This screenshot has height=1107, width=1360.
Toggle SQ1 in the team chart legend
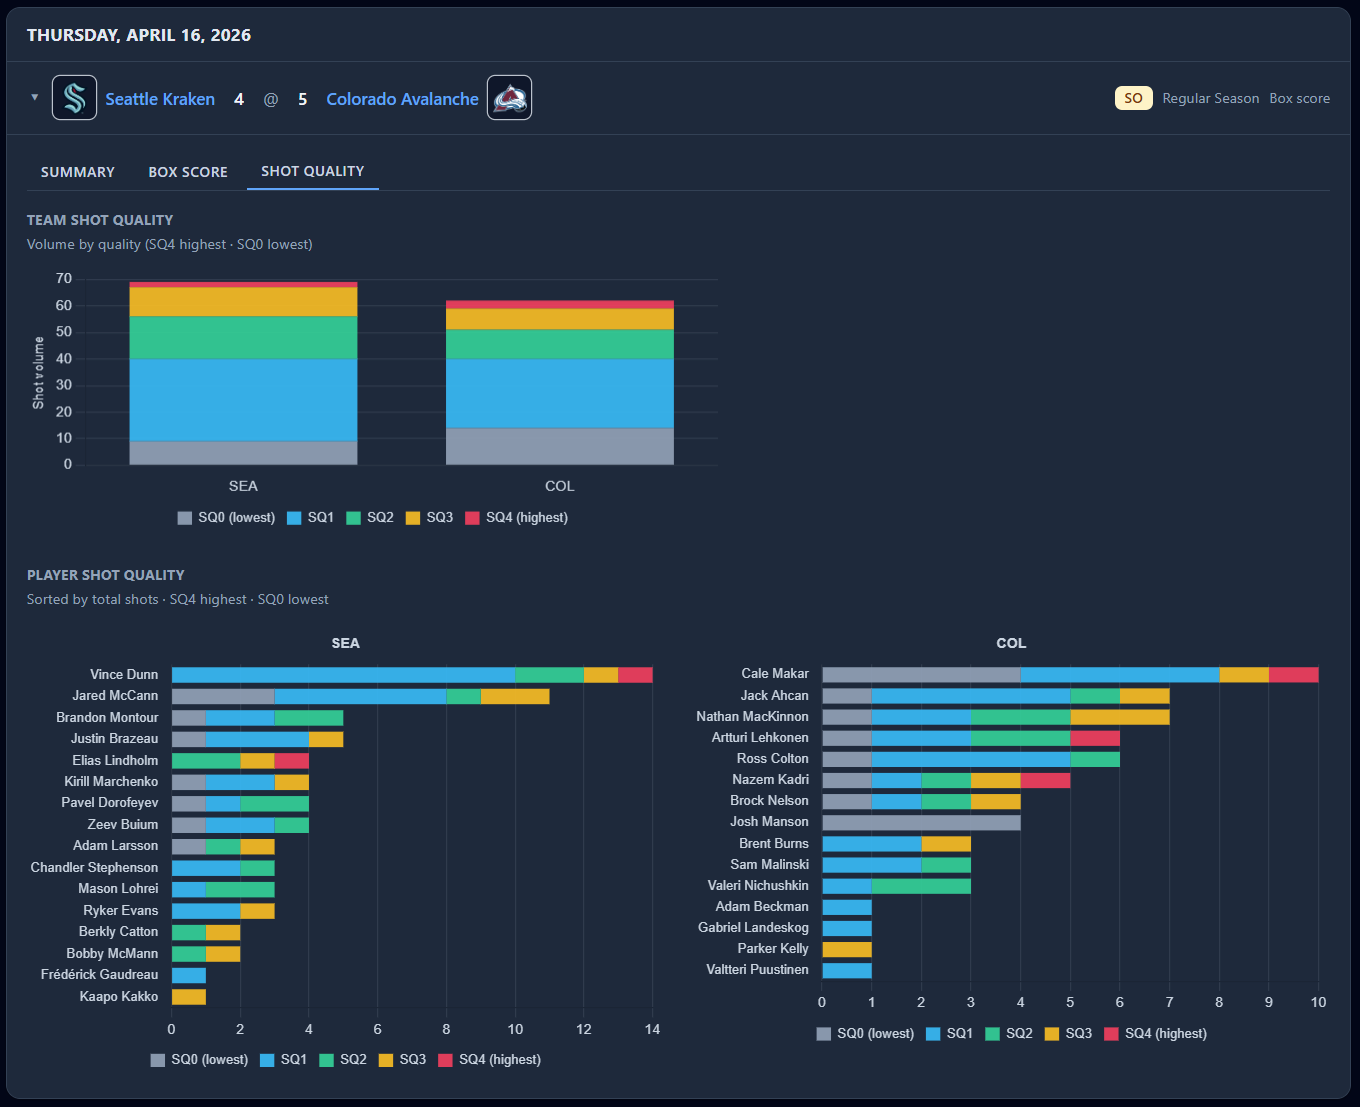[x=310, y=517]
